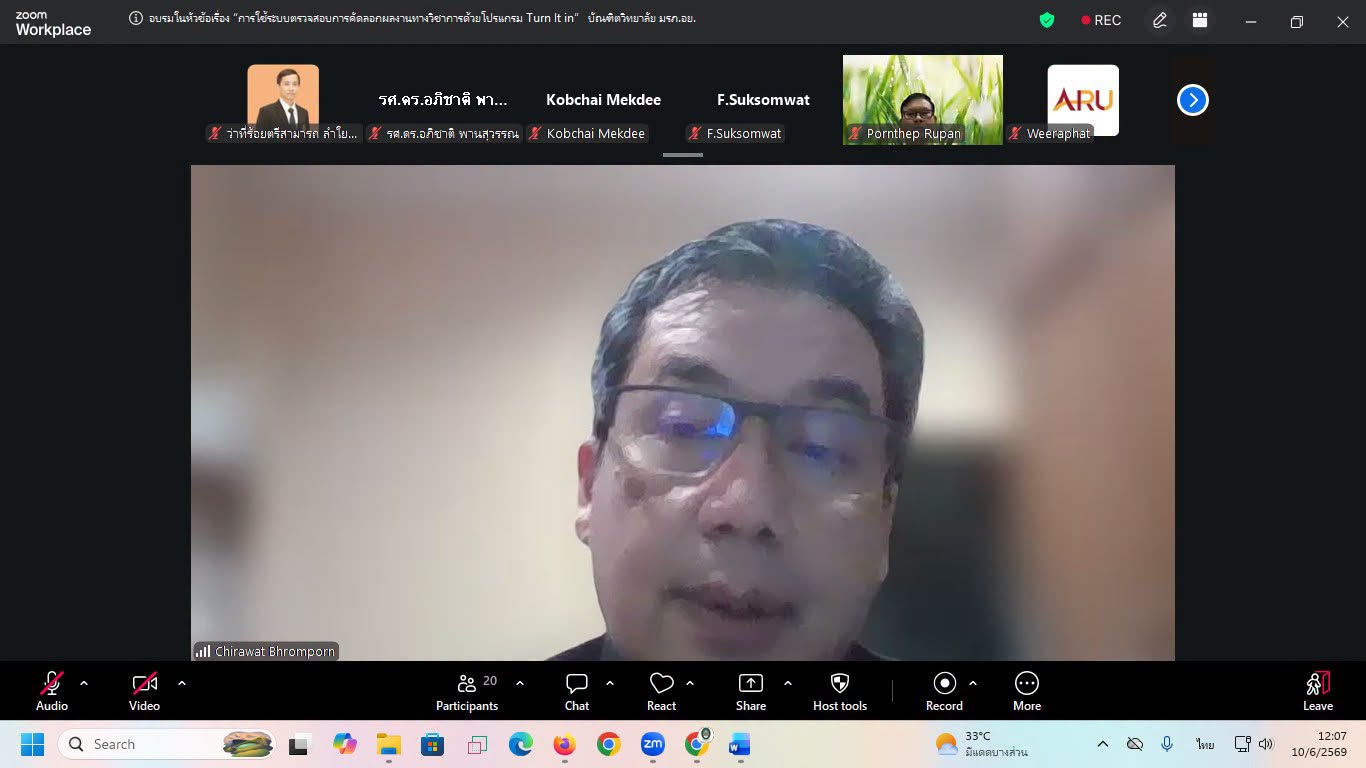Image resolution: width=1366 pixels, height=768 pixels.
Task: Expand the Share options arrow
Action: tap(788, 683)
